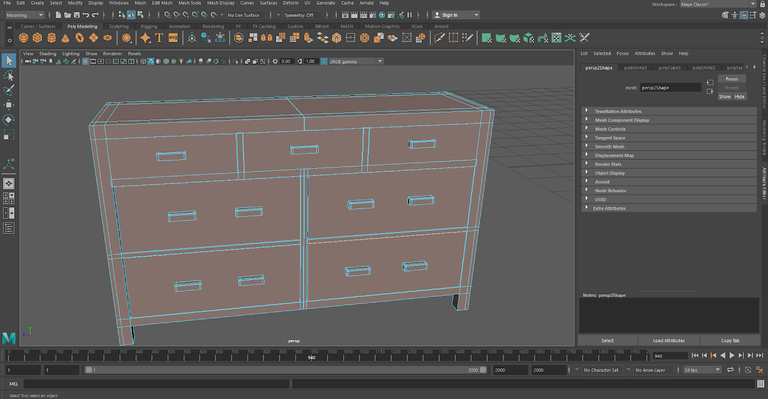This screenshot has height=399, width=768.
Task: Open the viewport Shading menu
Action: pyautogui.click(x=48, y=53)
